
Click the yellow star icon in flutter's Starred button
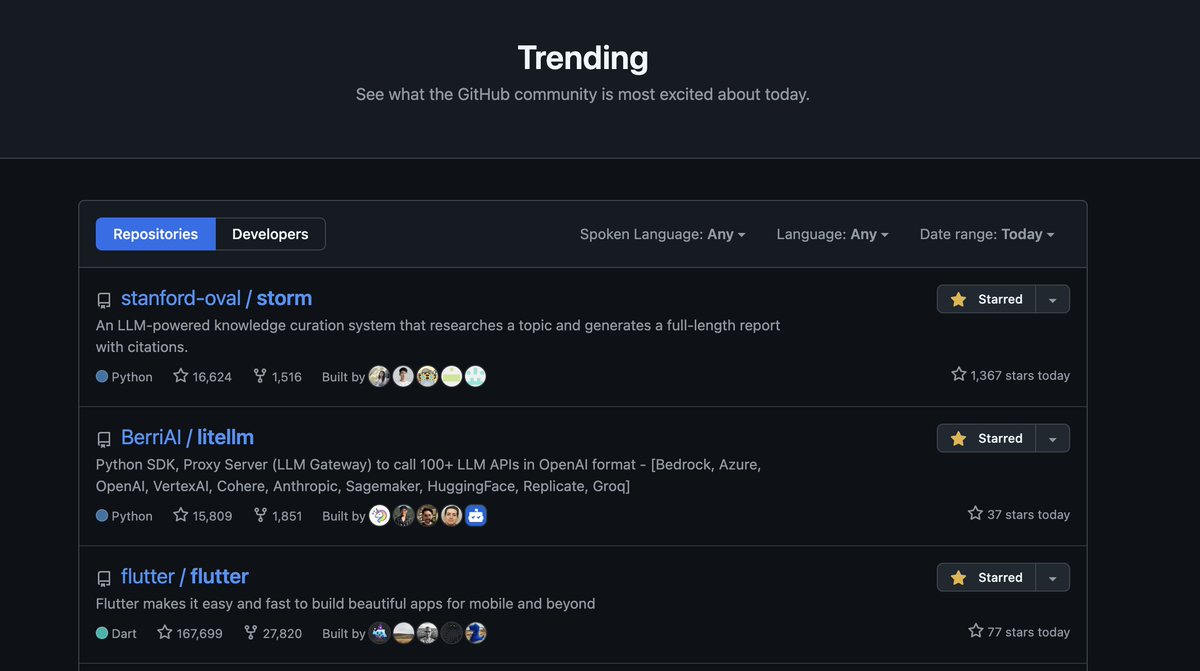point(958,577)
